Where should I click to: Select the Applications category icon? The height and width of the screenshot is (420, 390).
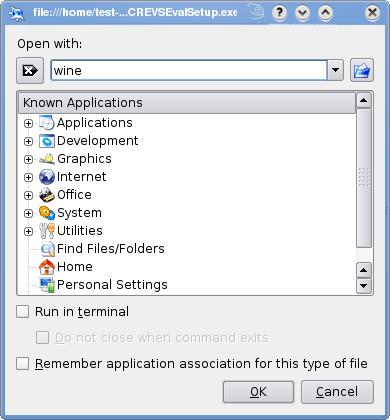pyautogui.click(x=47, y=123)
